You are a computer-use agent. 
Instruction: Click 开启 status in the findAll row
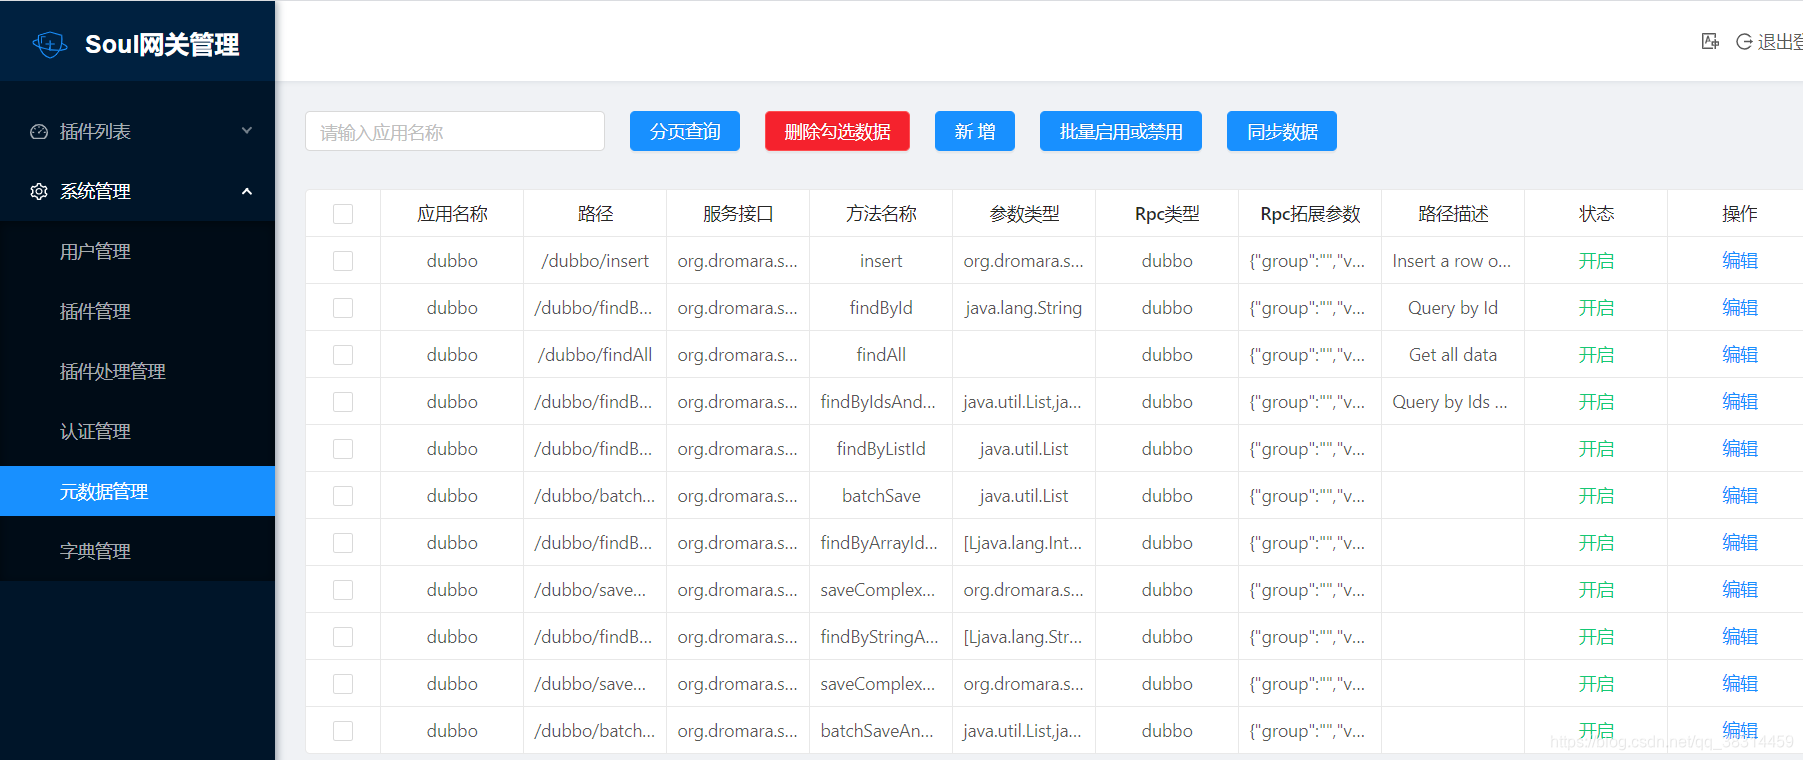pyautogui.click(x=1596, y=355)
